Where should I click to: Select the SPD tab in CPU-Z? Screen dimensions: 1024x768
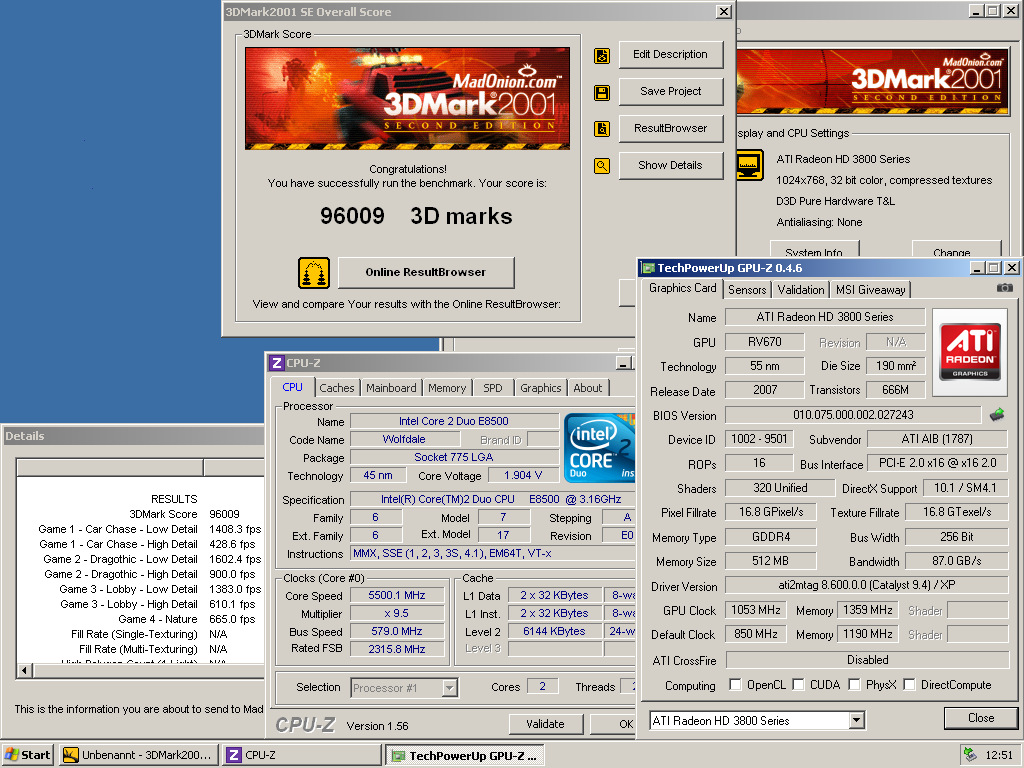click(492, 388)
